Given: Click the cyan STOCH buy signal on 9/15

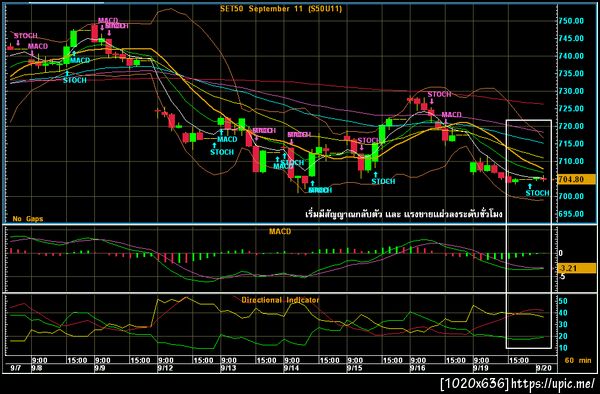Looking at the screenshot, I should pos(383,181).
